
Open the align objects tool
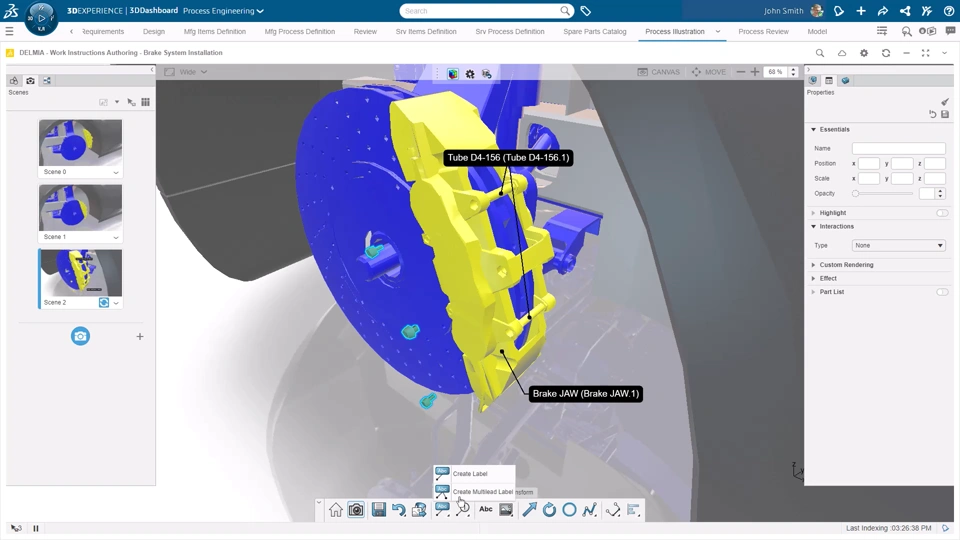tap(633, 509)
